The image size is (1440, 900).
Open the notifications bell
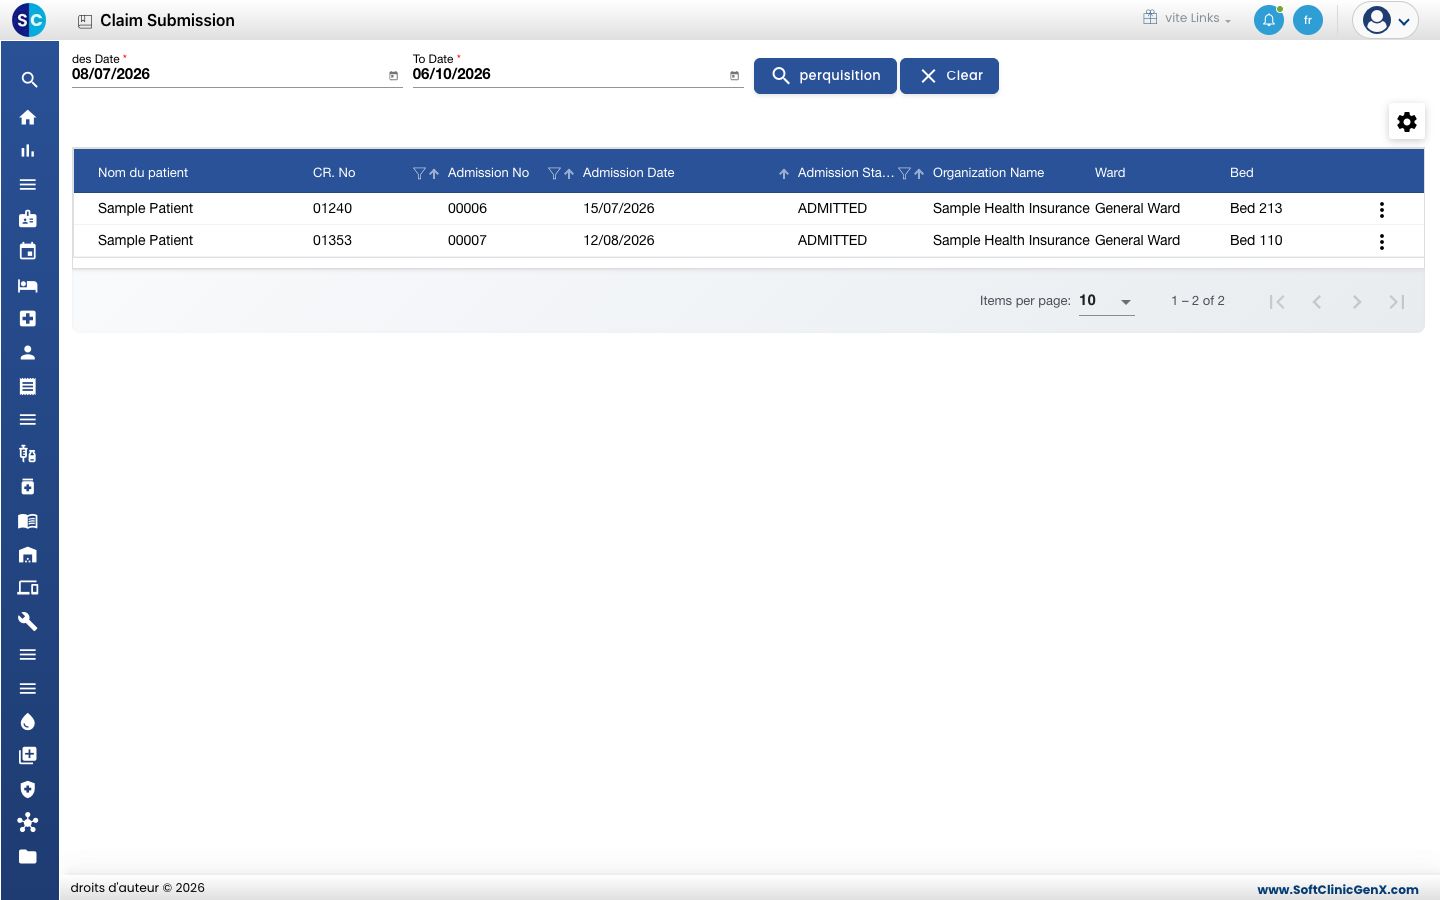pyautogui.click(x=1269, y=20)
